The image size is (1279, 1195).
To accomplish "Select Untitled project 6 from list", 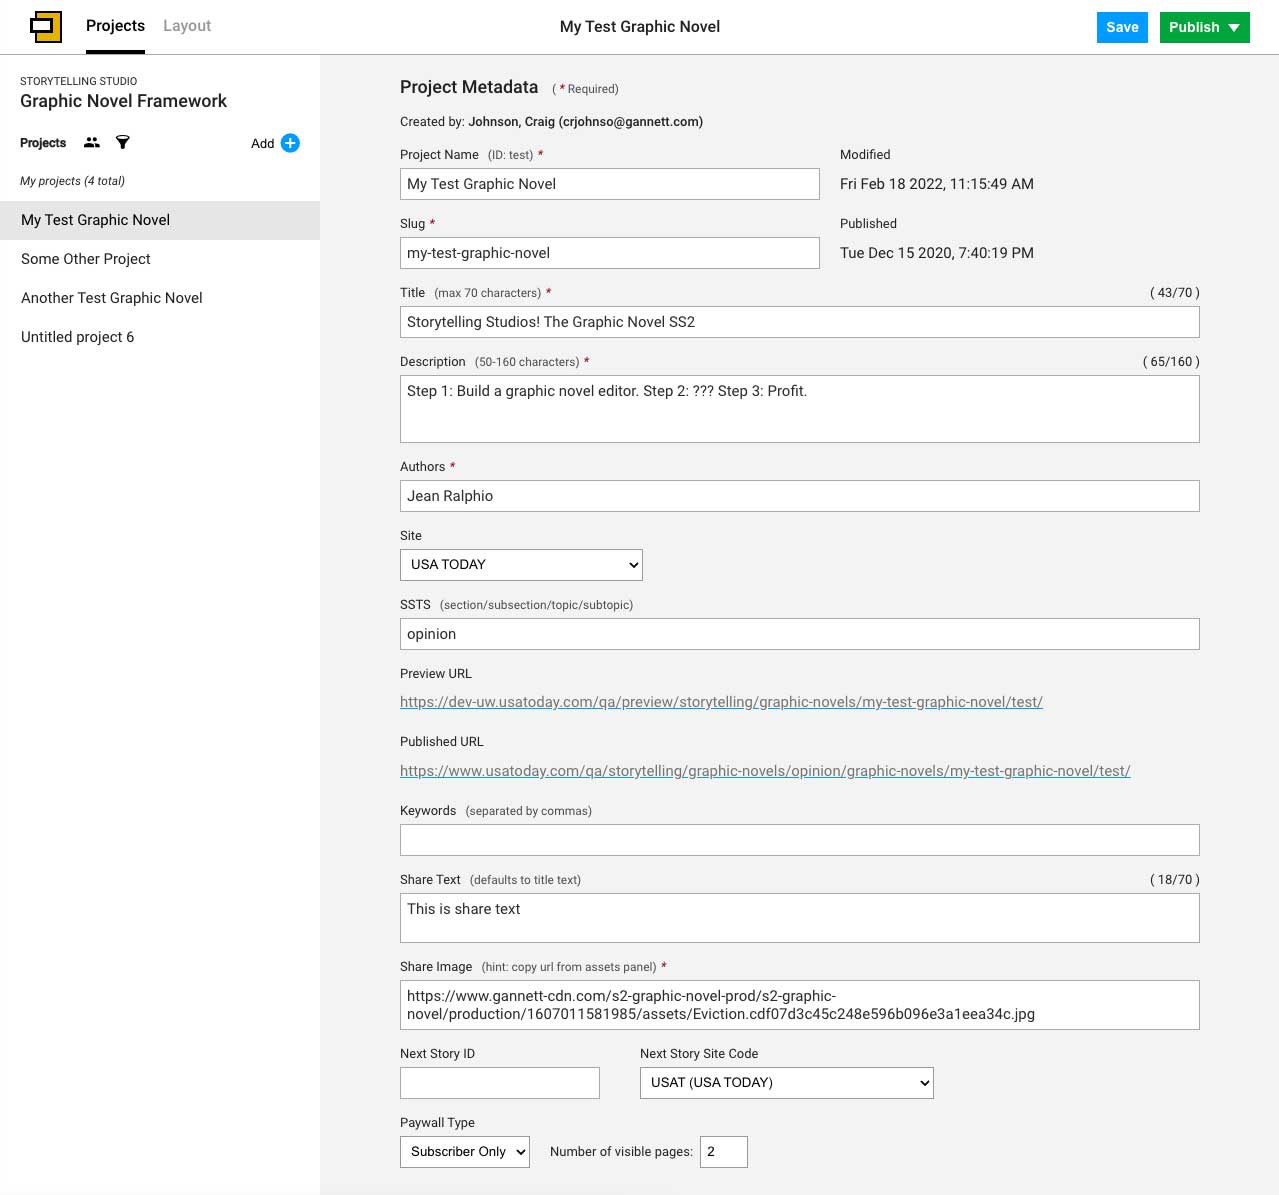I will point(78,337).
